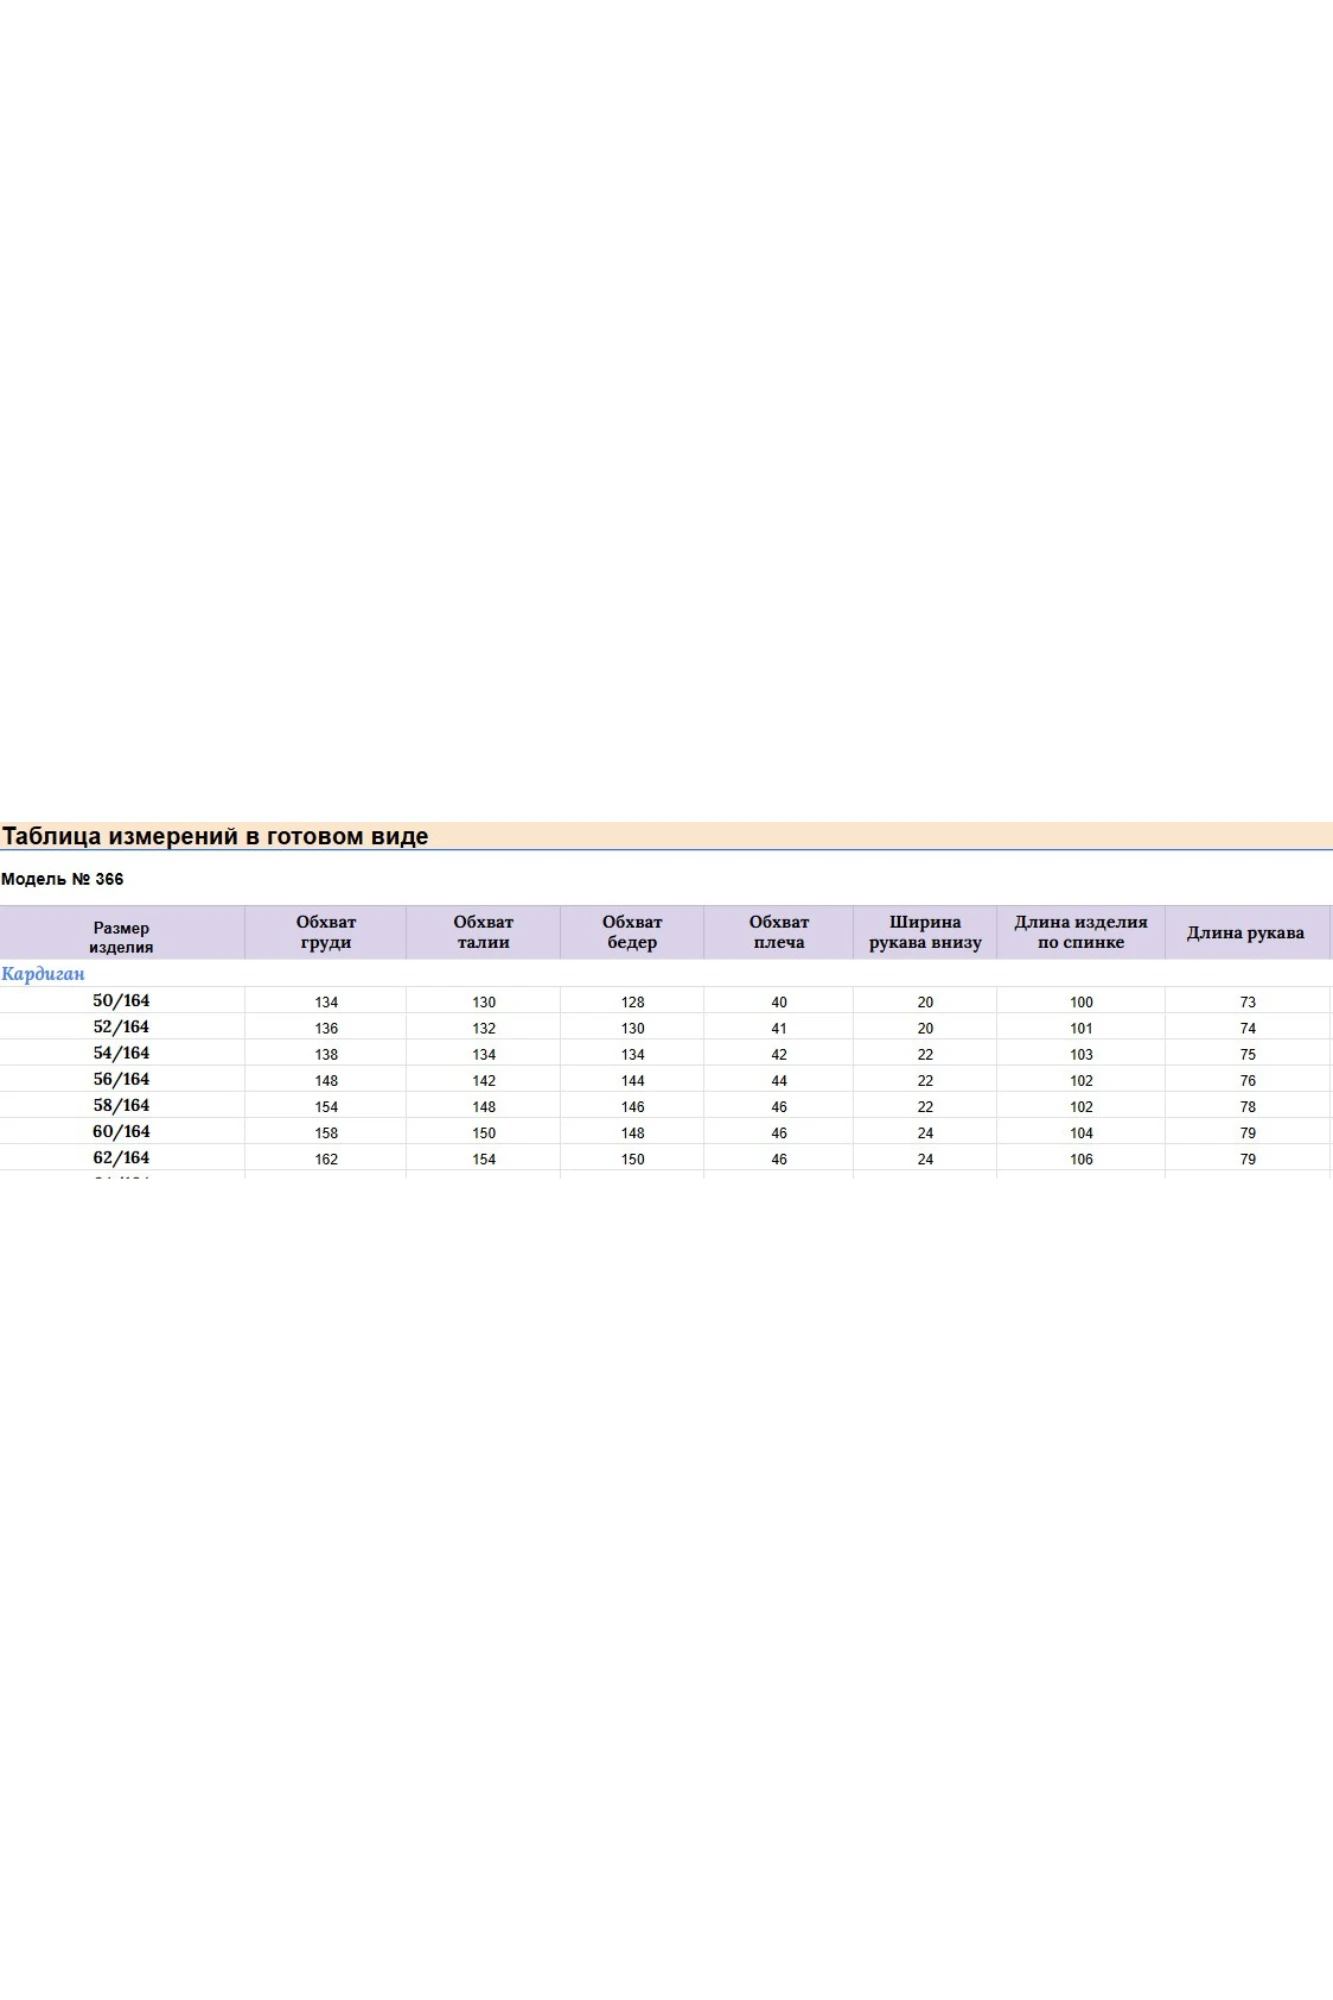Select the 'Модель № 366' label
The height and width of the screenshot is (2000, 1333).
pyautogui.click(x=62, y=879)
